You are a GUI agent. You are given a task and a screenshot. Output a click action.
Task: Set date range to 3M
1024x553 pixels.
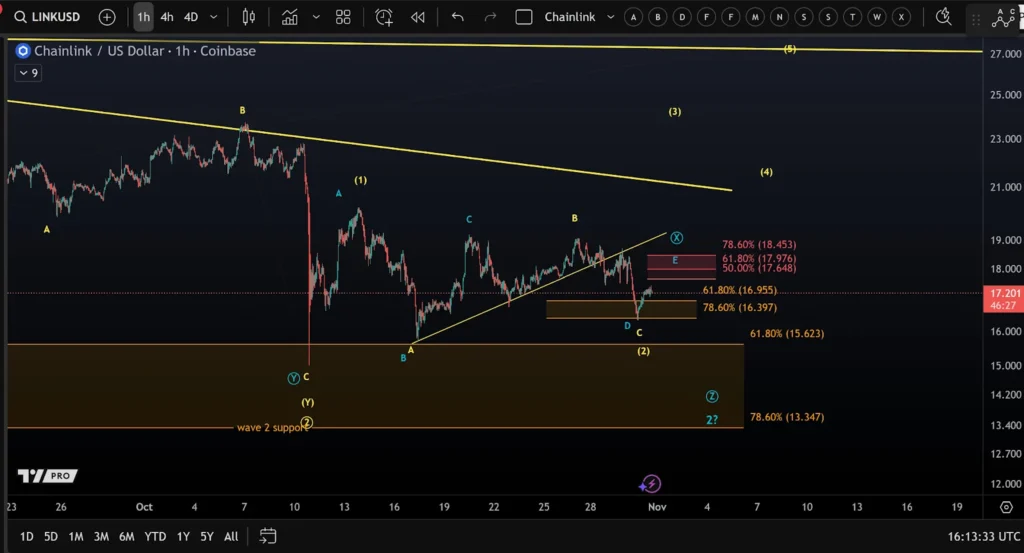[x=101, y=536]
